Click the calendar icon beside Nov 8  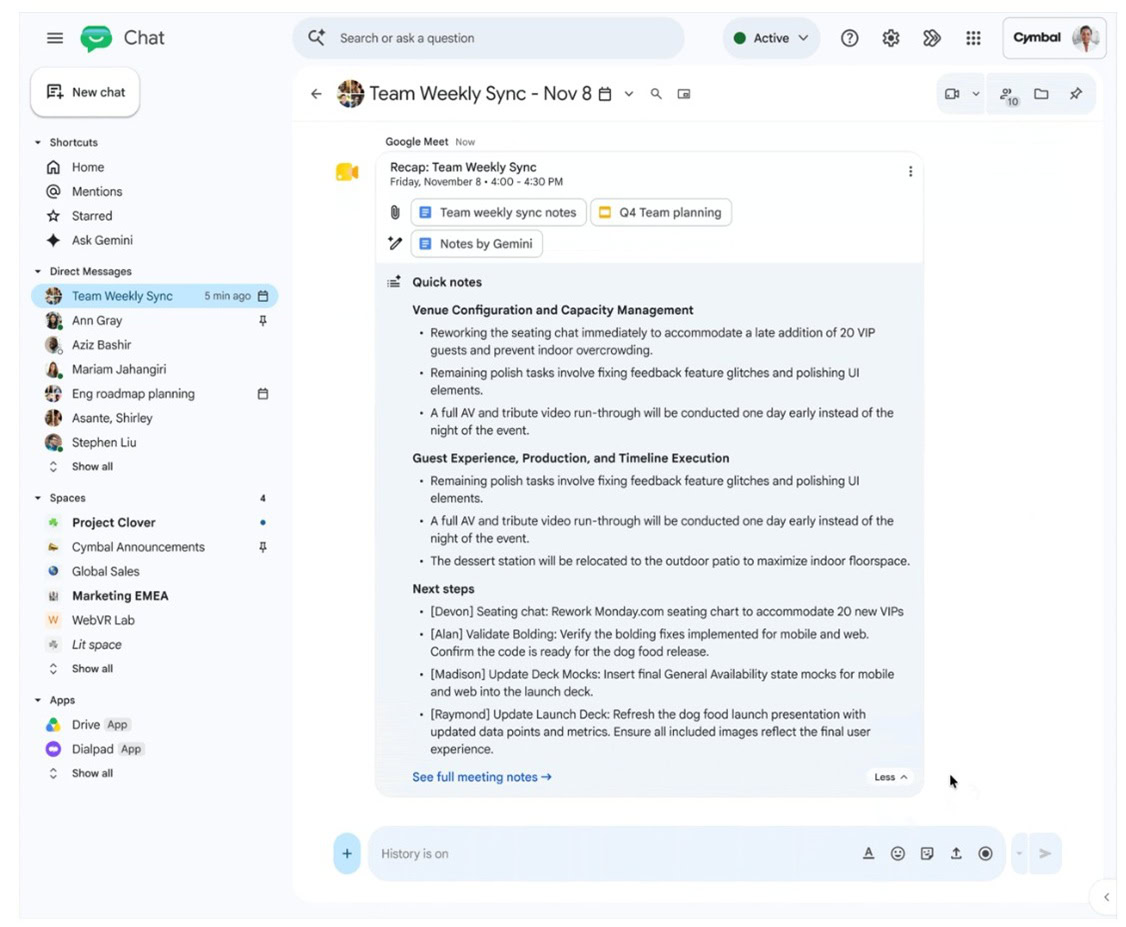click(605, 94)
